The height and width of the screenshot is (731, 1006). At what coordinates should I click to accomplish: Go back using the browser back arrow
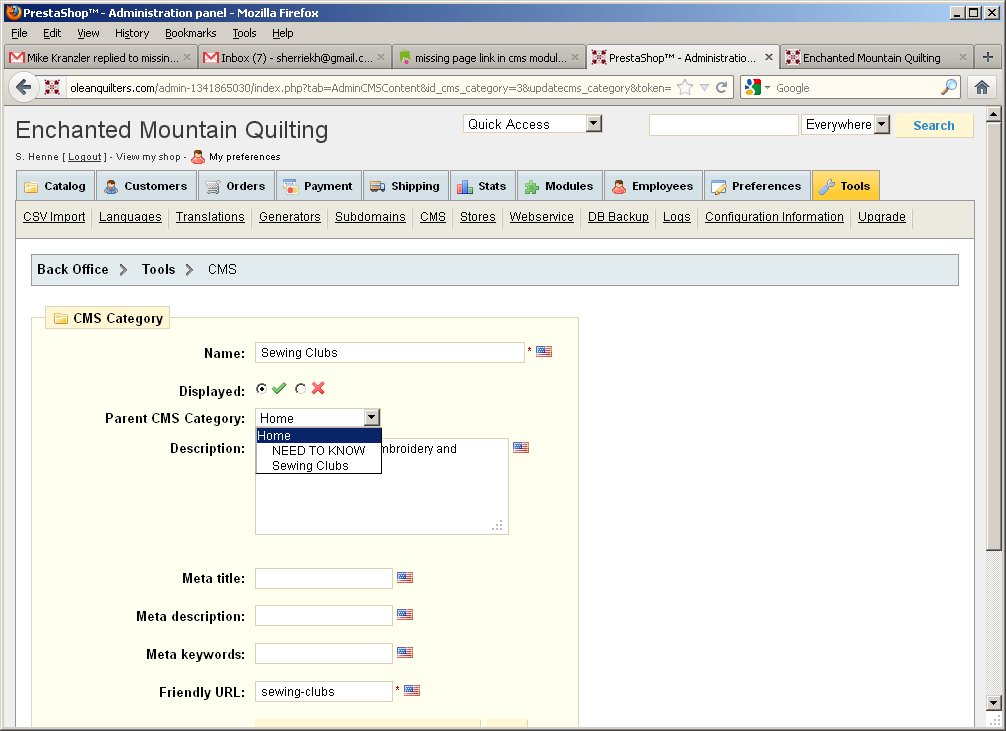pos(24,88)
